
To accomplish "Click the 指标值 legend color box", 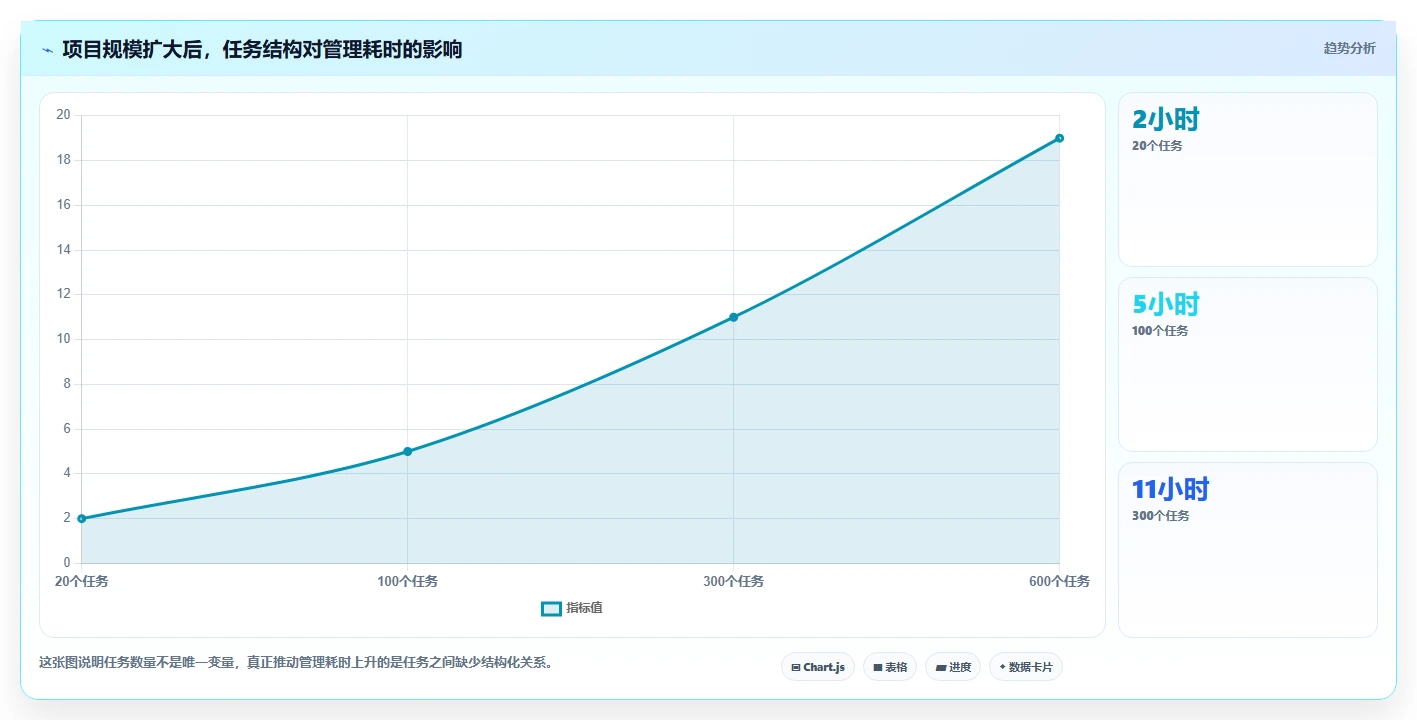I will tap(551, 608).
